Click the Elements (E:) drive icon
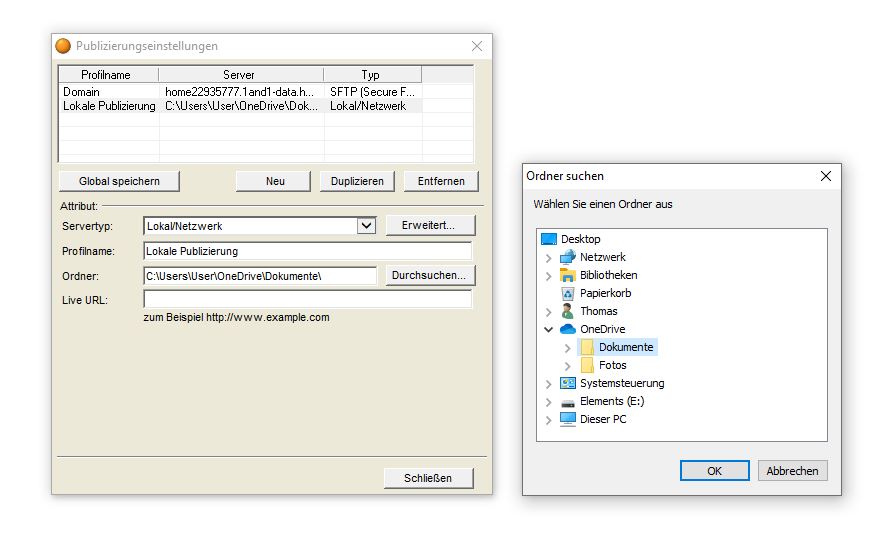 tap(568, 401)
